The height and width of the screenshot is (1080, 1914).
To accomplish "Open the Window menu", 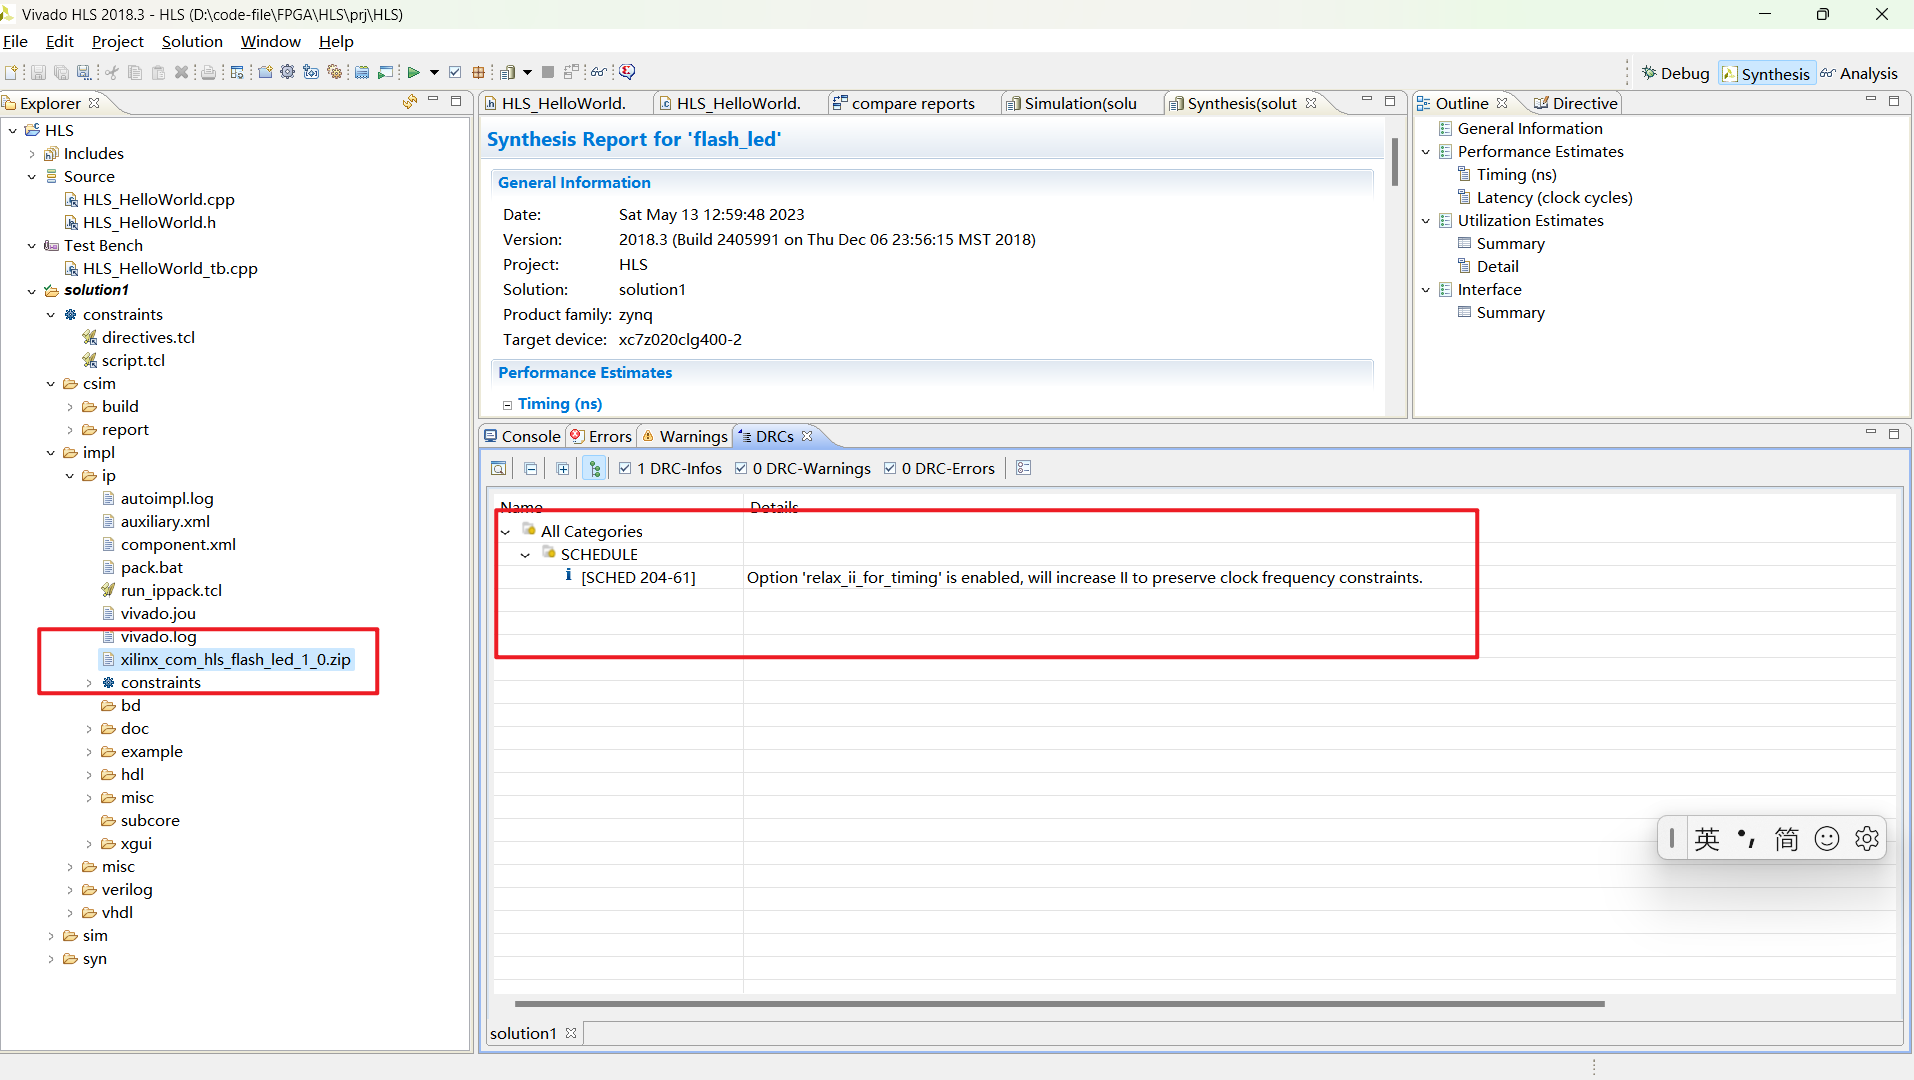I will click(x=270, y=41).
